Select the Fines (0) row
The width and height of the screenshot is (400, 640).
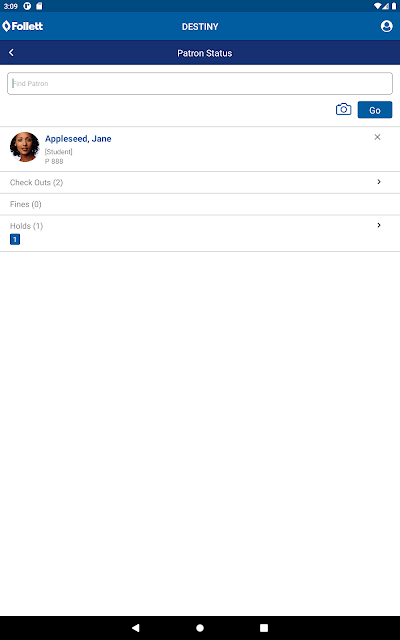pos(200,204)
